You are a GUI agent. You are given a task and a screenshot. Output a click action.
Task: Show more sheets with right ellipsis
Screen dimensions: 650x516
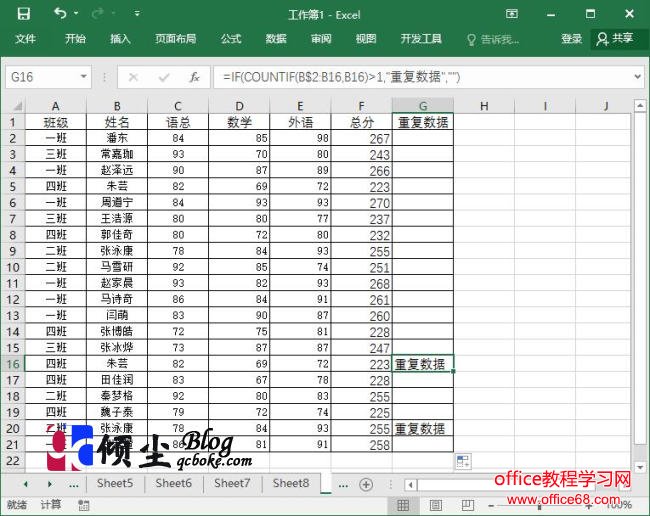click(x=343, y=485)
